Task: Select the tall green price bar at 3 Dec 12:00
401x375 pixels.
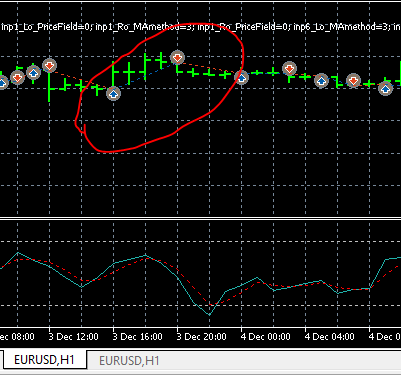Action: click(x=49, y=86)
